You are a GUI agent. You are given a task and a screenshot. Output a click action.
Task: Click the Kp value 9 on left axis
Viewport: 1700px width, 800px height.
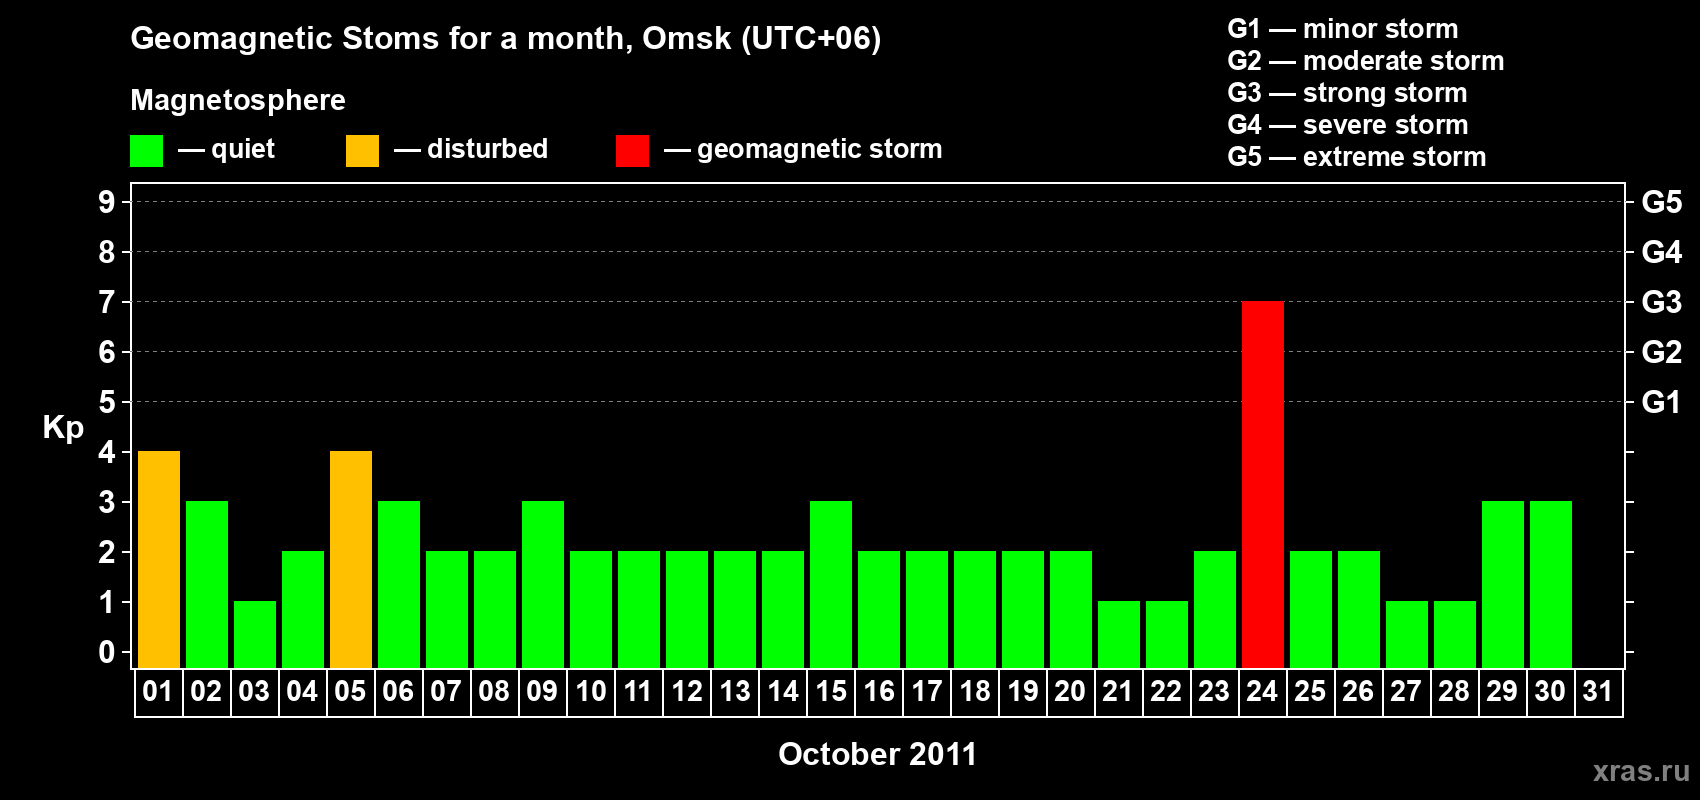[x=107, y=202]
